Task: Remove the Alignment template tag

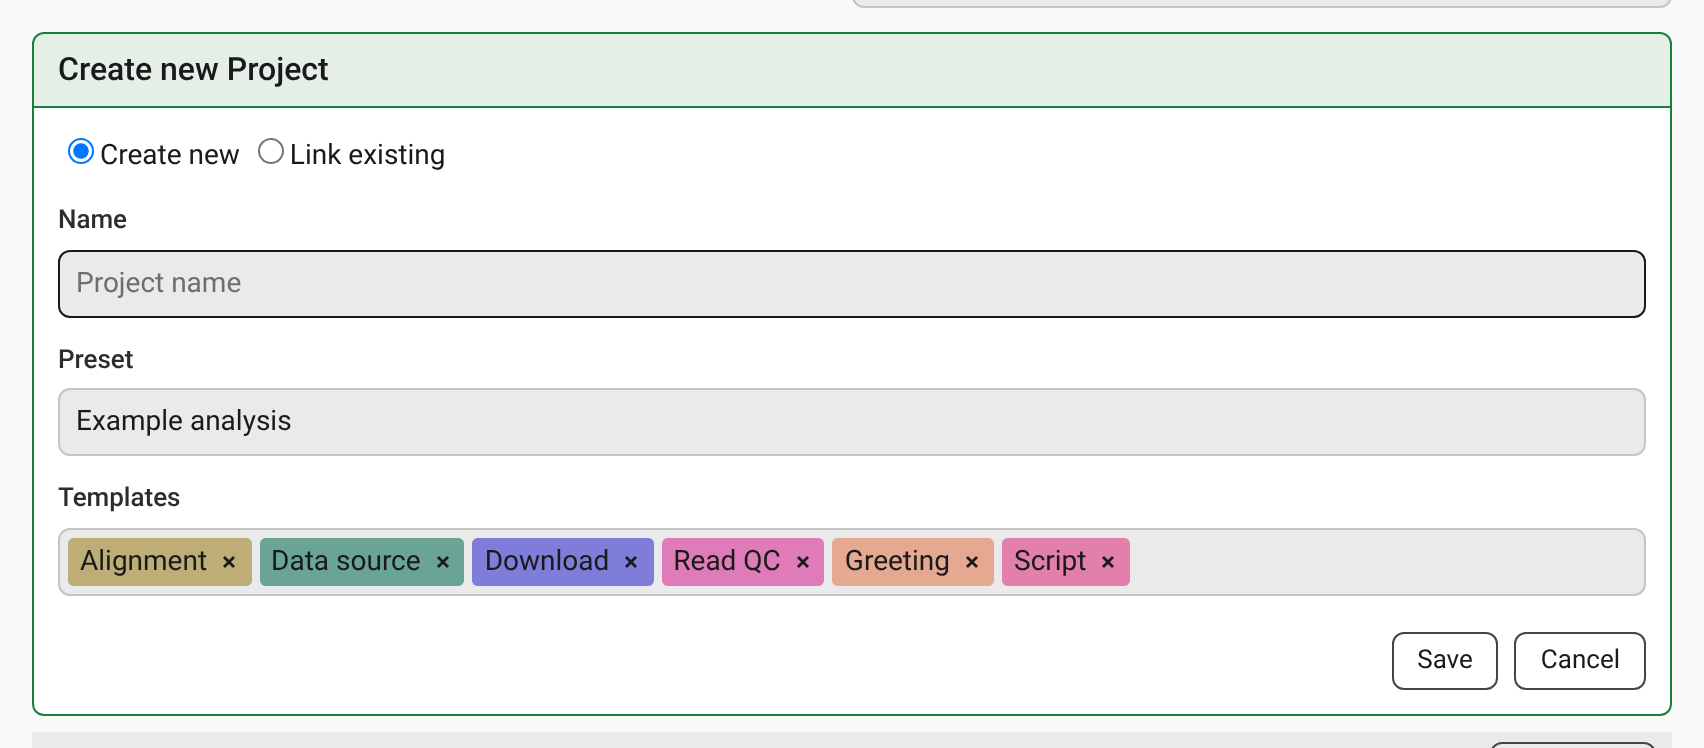Action: click(x=229, y=562)
